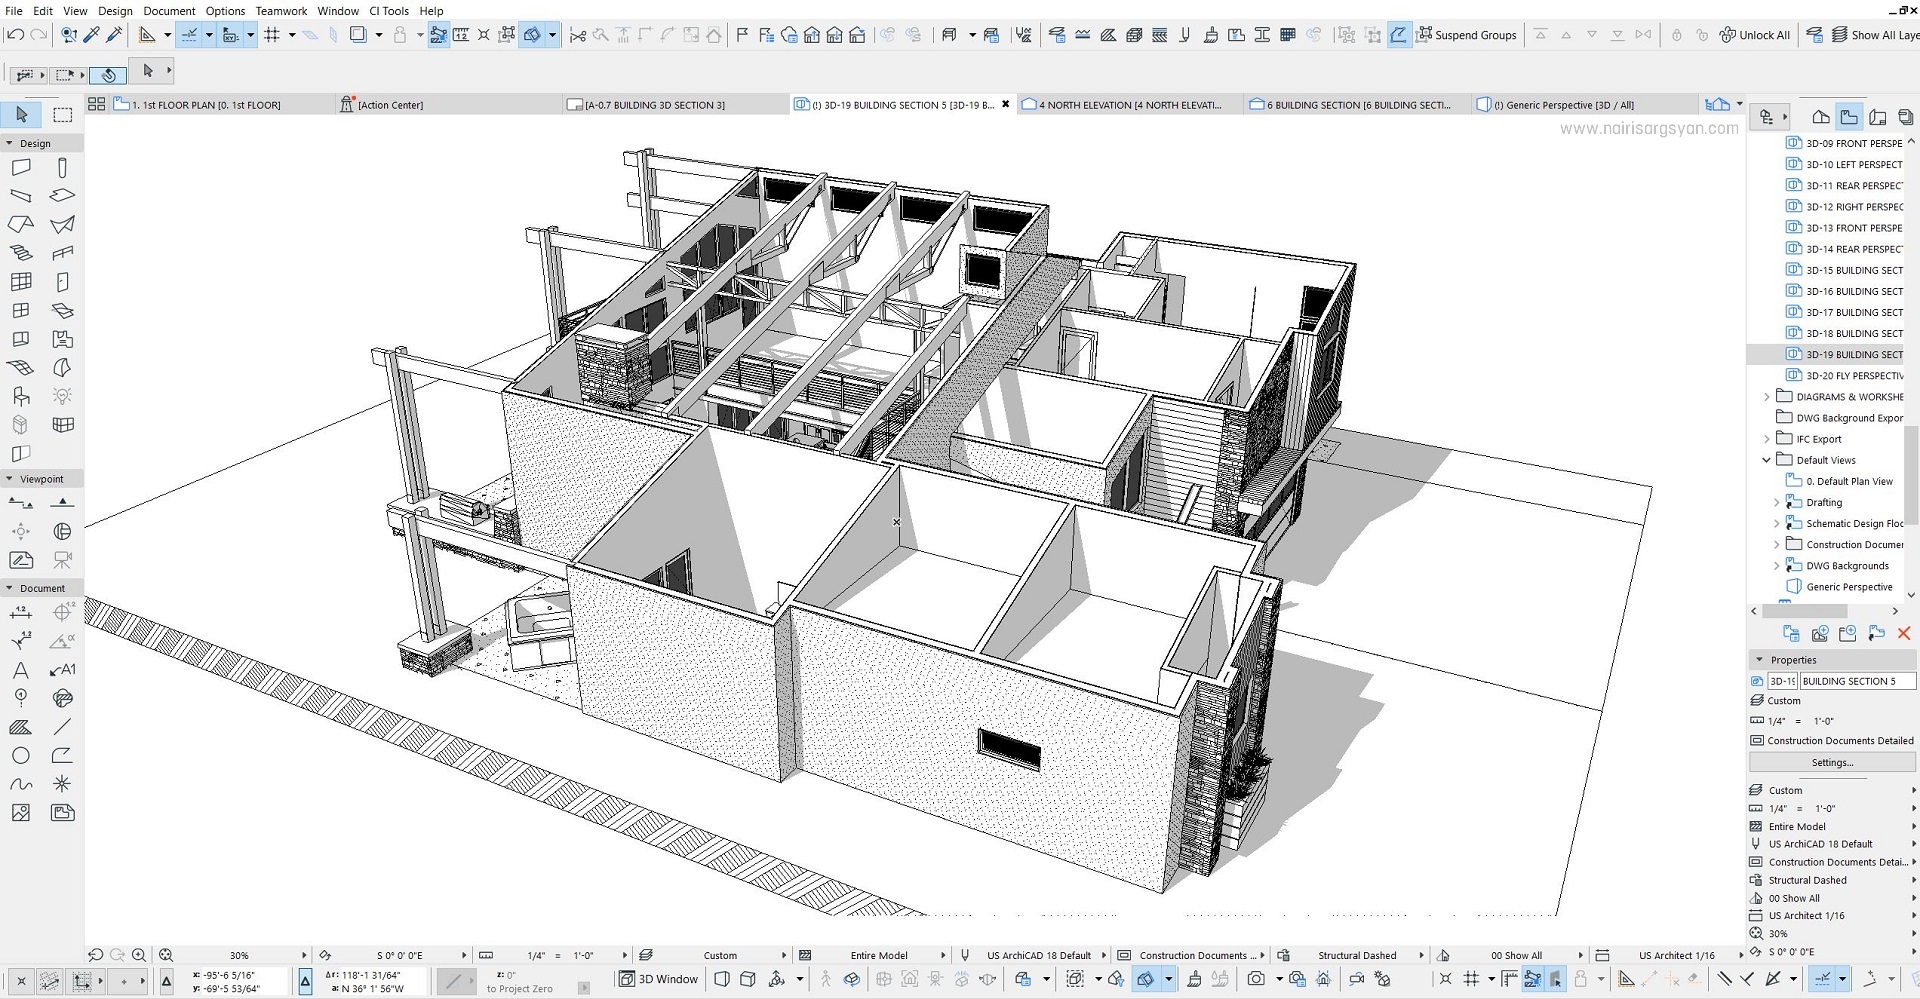Collapse the Default Views folder
The image size is (1920, 999).
coord(1767,460)
